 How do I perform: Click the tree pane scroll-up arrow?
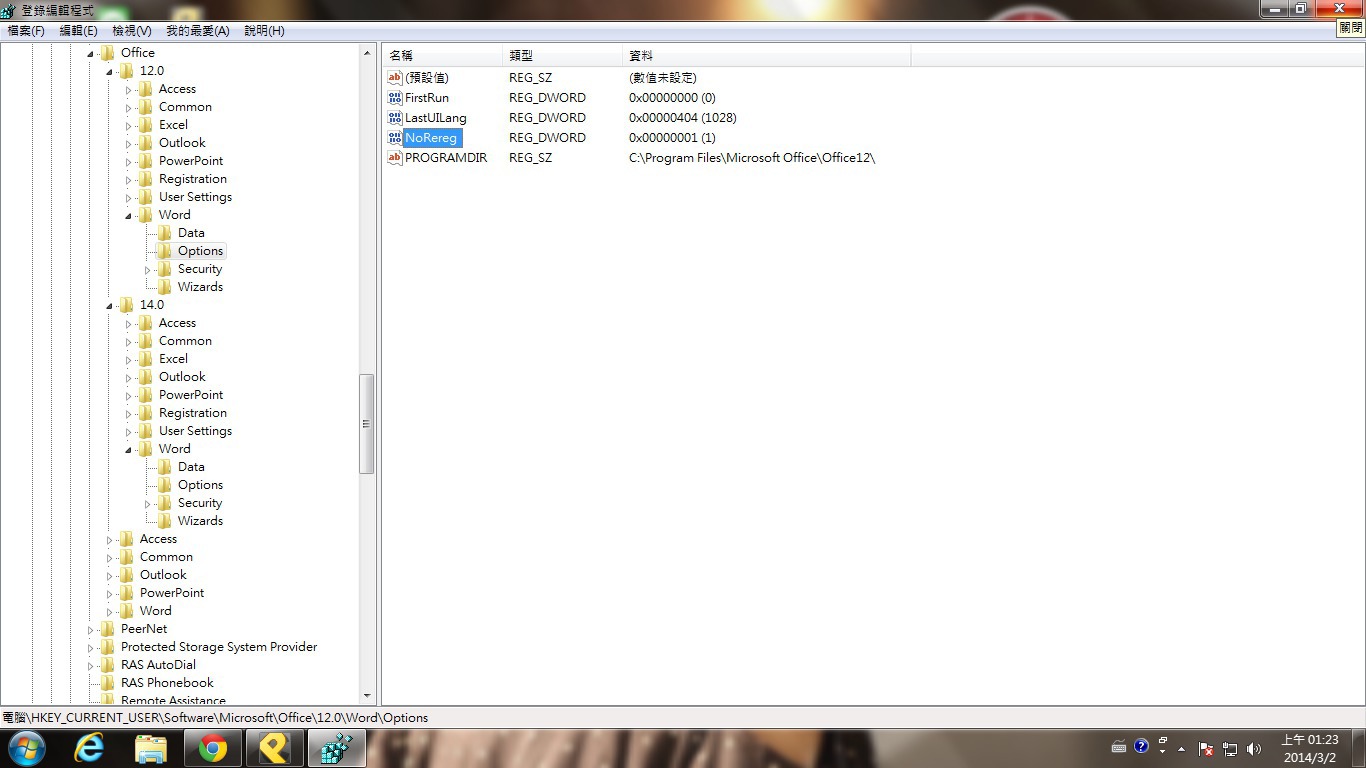367,52
